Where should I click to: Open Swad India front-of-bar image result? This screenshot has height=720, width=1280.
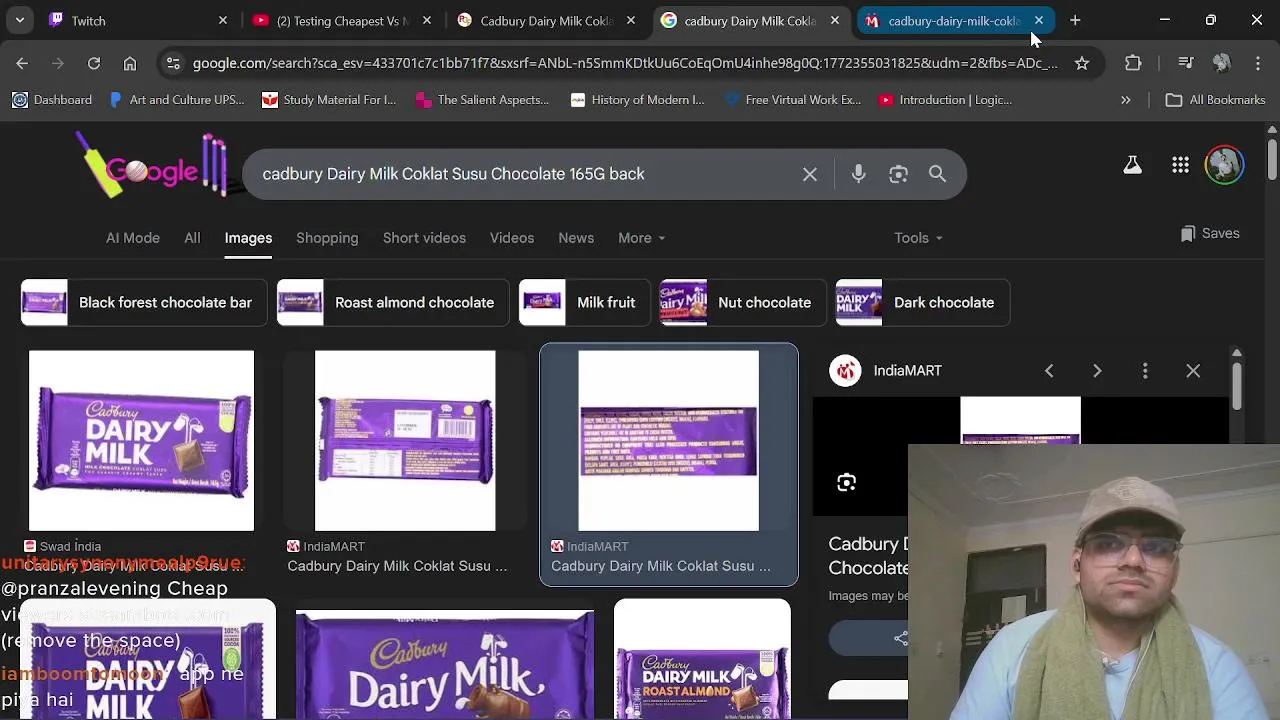tap(141, 440)
